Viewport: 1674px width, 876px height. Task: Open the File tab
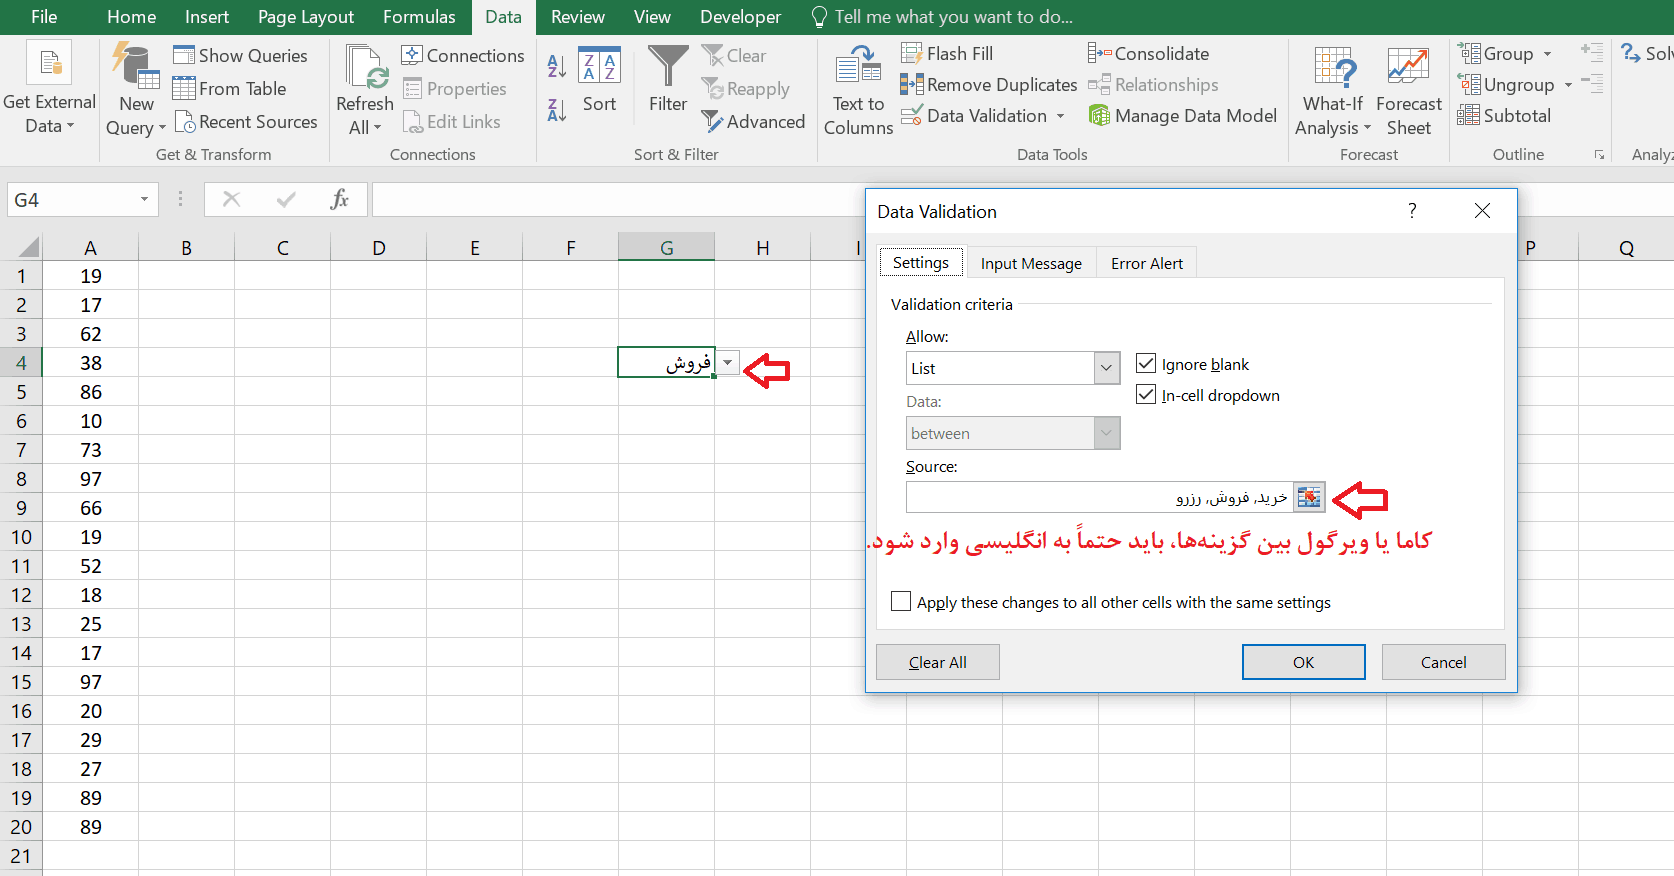44,17
